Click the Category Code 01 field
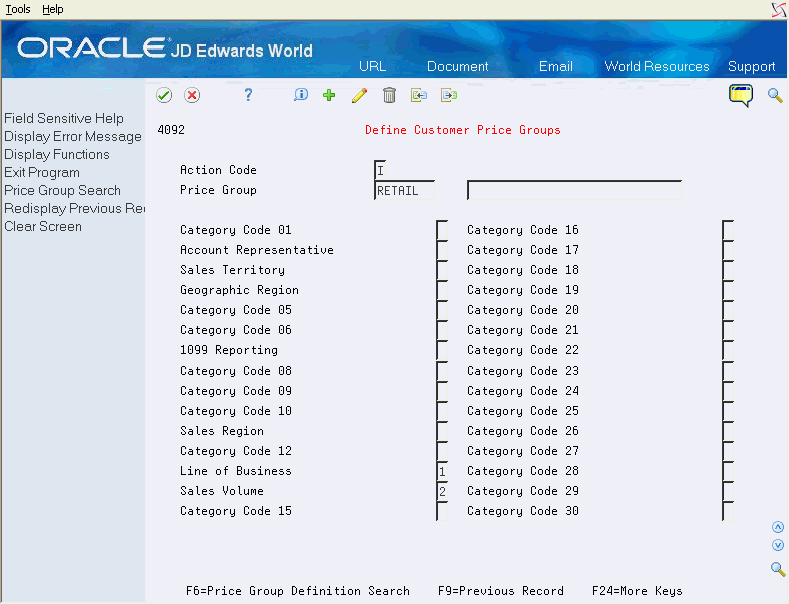 [x=442, y=230]
